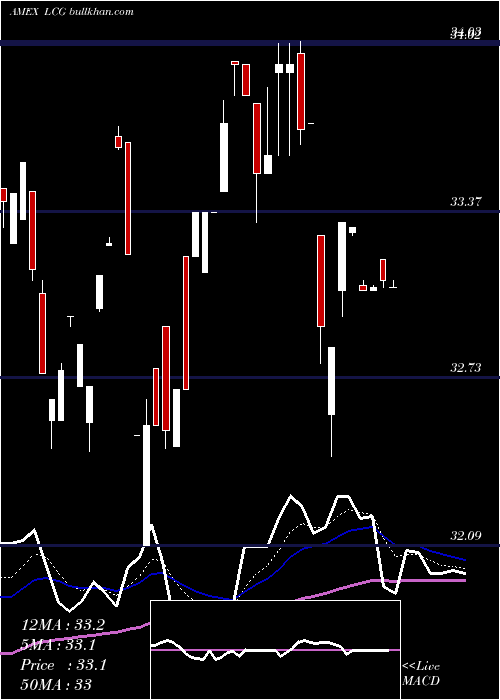Screen dimensions: 500x700
Task: Click the 12MA : 33.2 readout
Action: pyautogui.click(x=63, y=625)
